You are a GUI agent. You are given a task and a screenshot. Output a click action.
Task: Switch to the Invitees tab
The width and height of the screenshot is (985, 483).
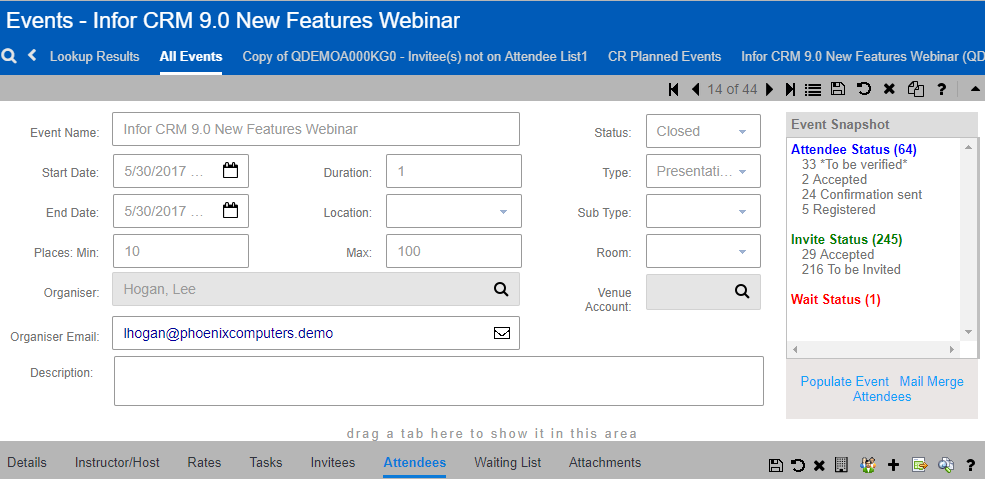(x=333, y=463)
